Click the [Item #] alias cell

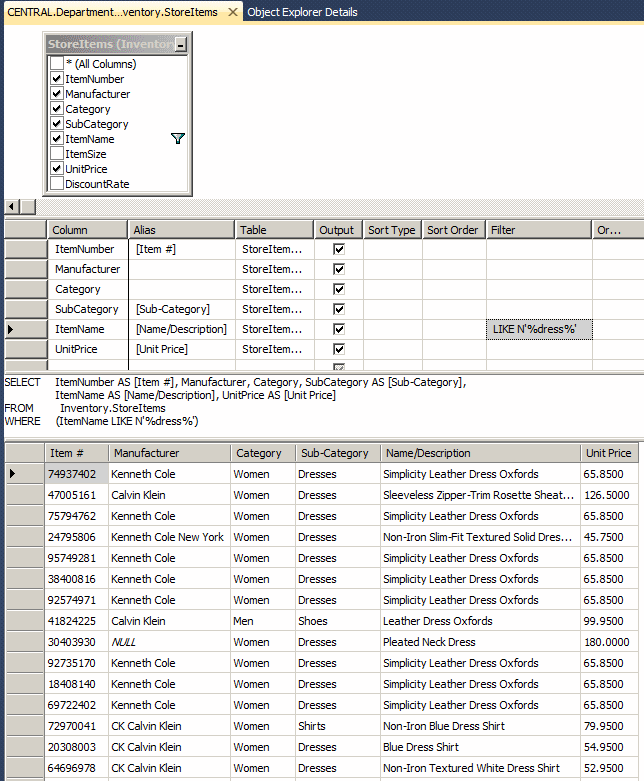tap(181, 249)
